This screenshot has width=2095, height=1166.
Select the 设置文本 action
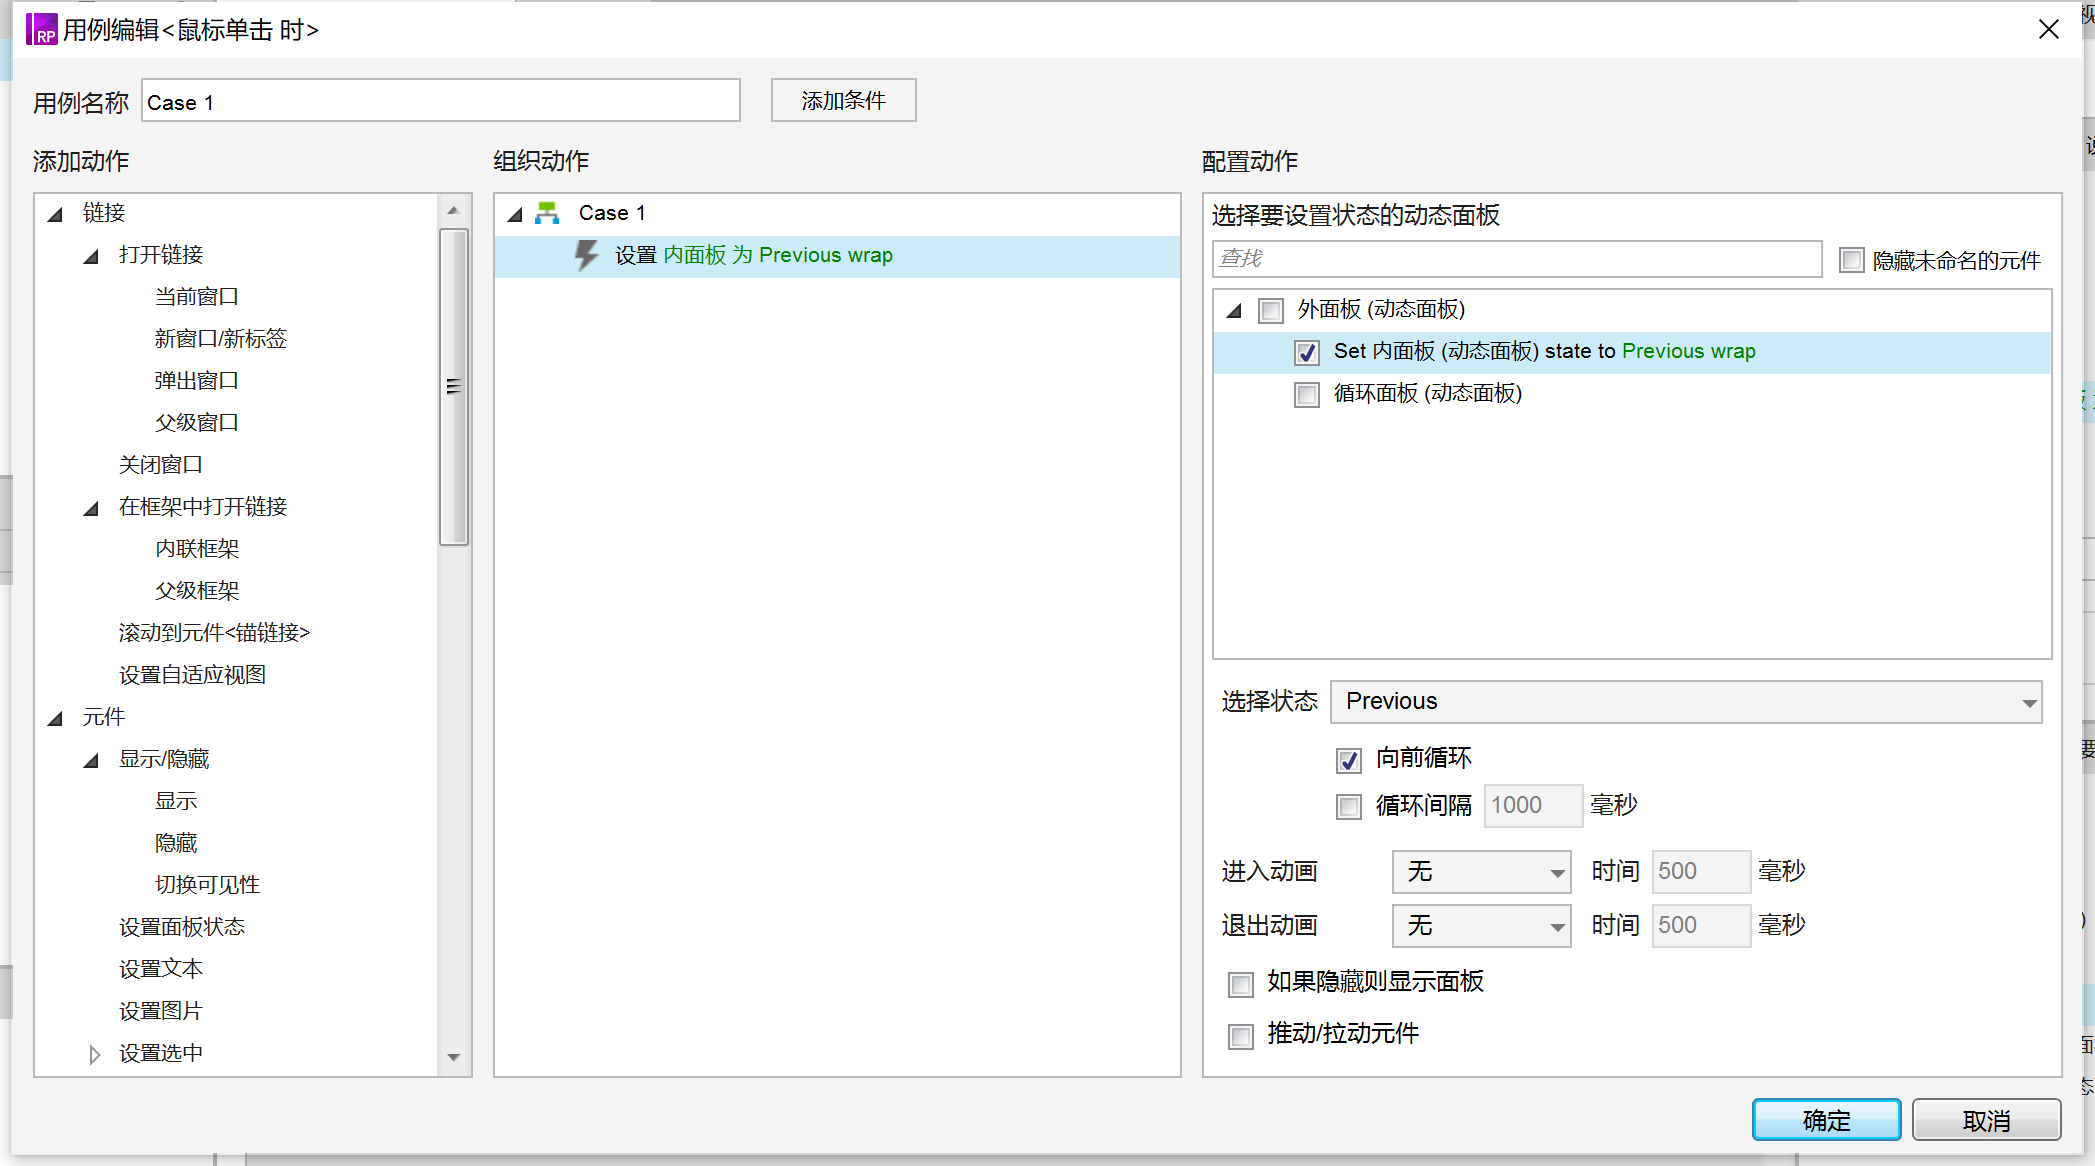click(160, 968)
